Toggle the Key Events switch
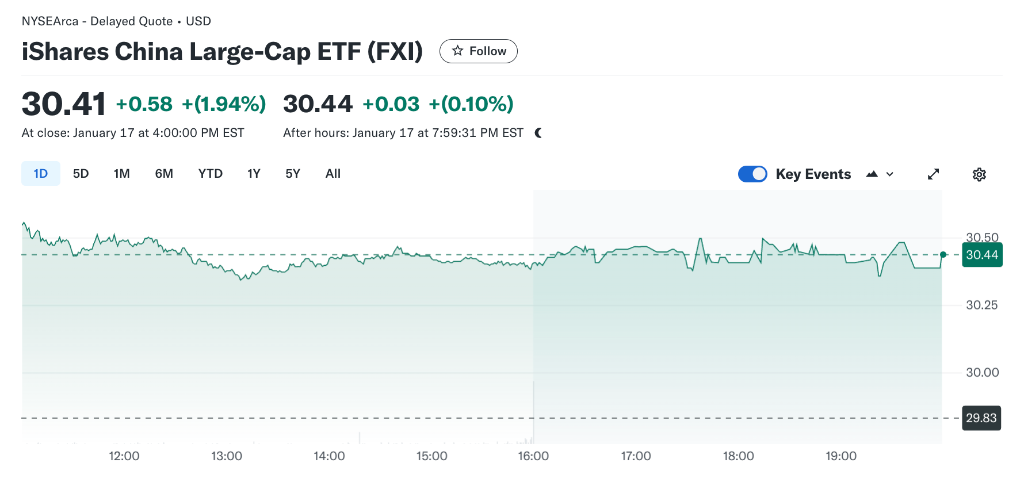The height and width of the screenshot is (485, 1024). pos(752,174)
